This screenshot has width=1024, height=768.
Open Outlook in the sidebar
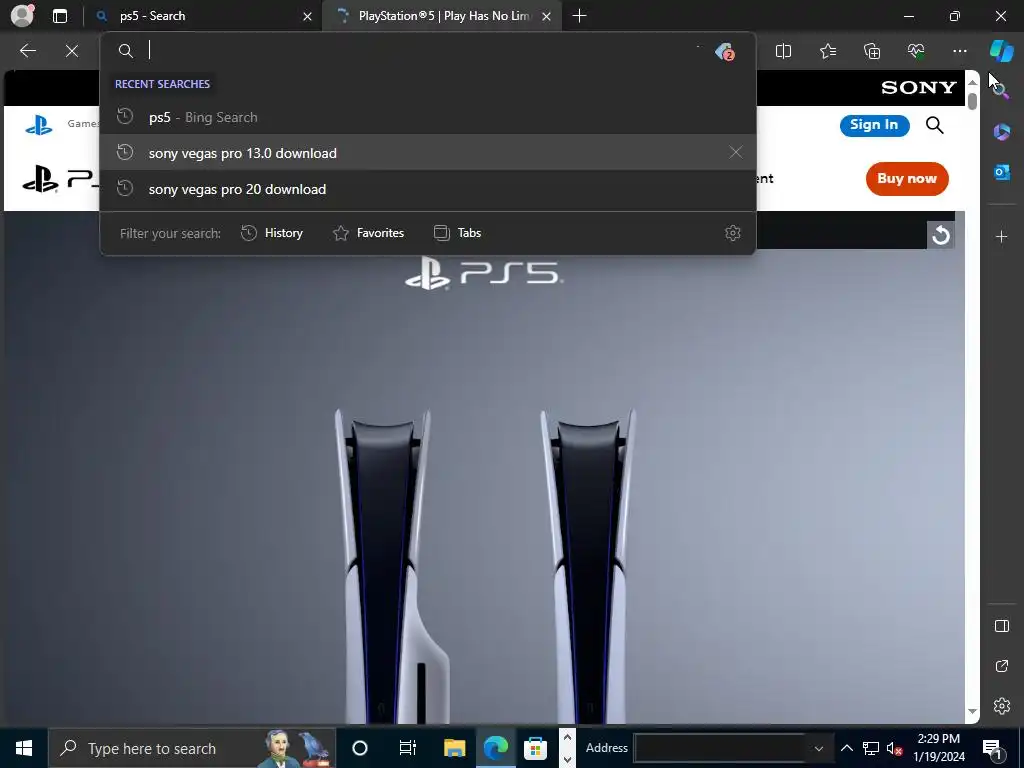point(1001,172)
